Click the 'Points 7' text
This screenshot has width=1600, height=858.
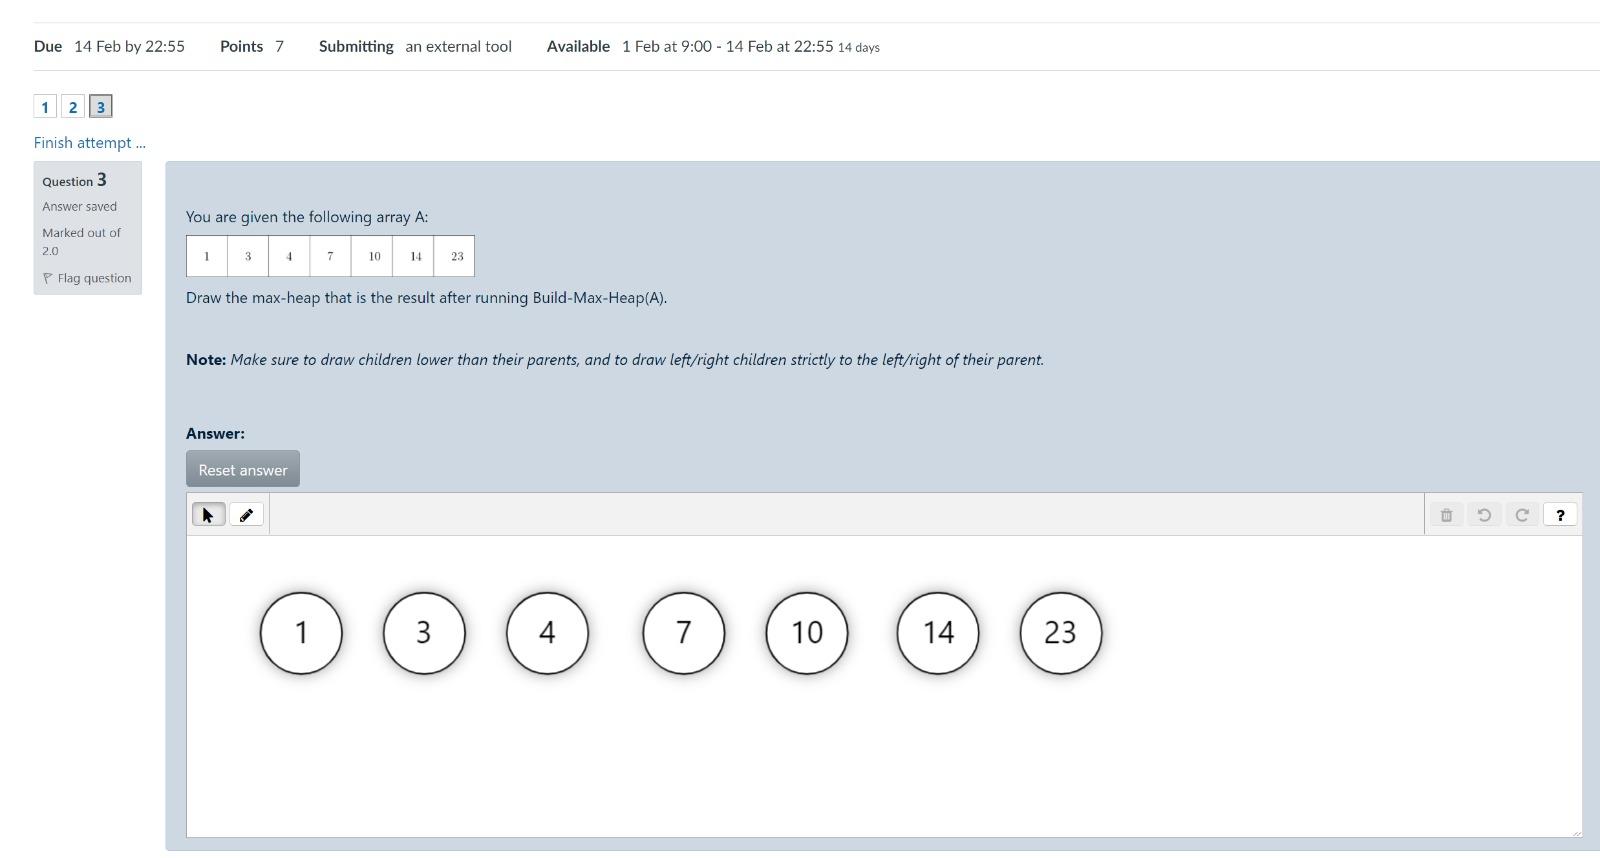pos(252,47)
